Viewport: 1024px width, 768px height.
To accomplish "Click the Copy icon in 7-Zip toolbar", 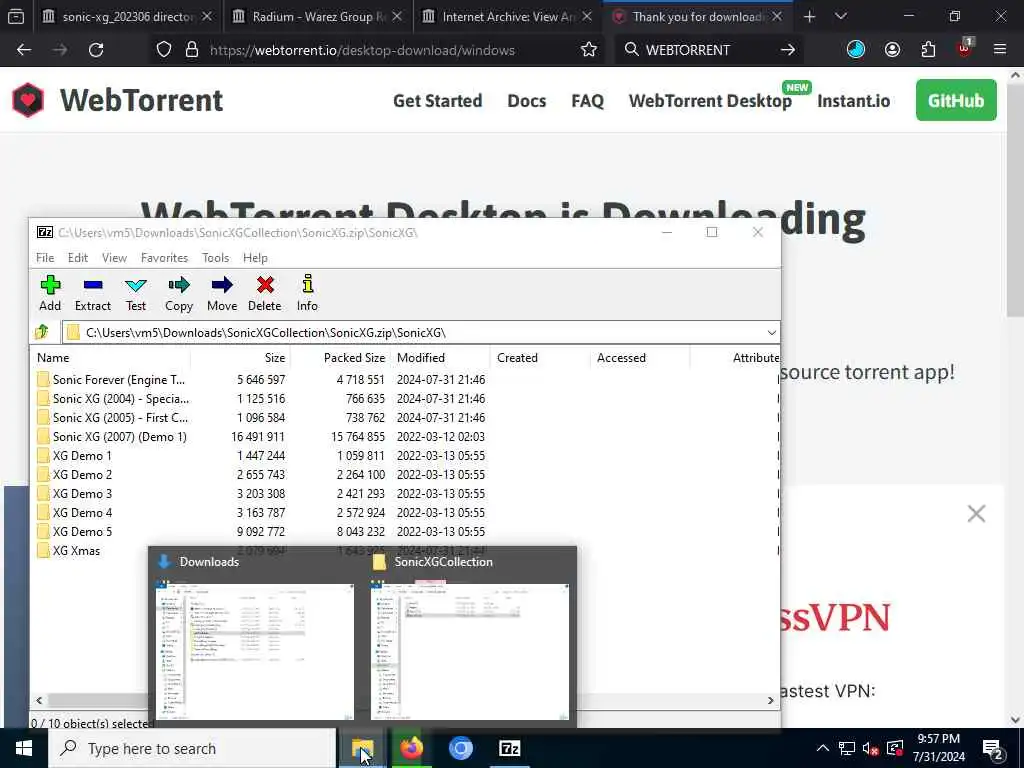I will click(x=178, y=293).
